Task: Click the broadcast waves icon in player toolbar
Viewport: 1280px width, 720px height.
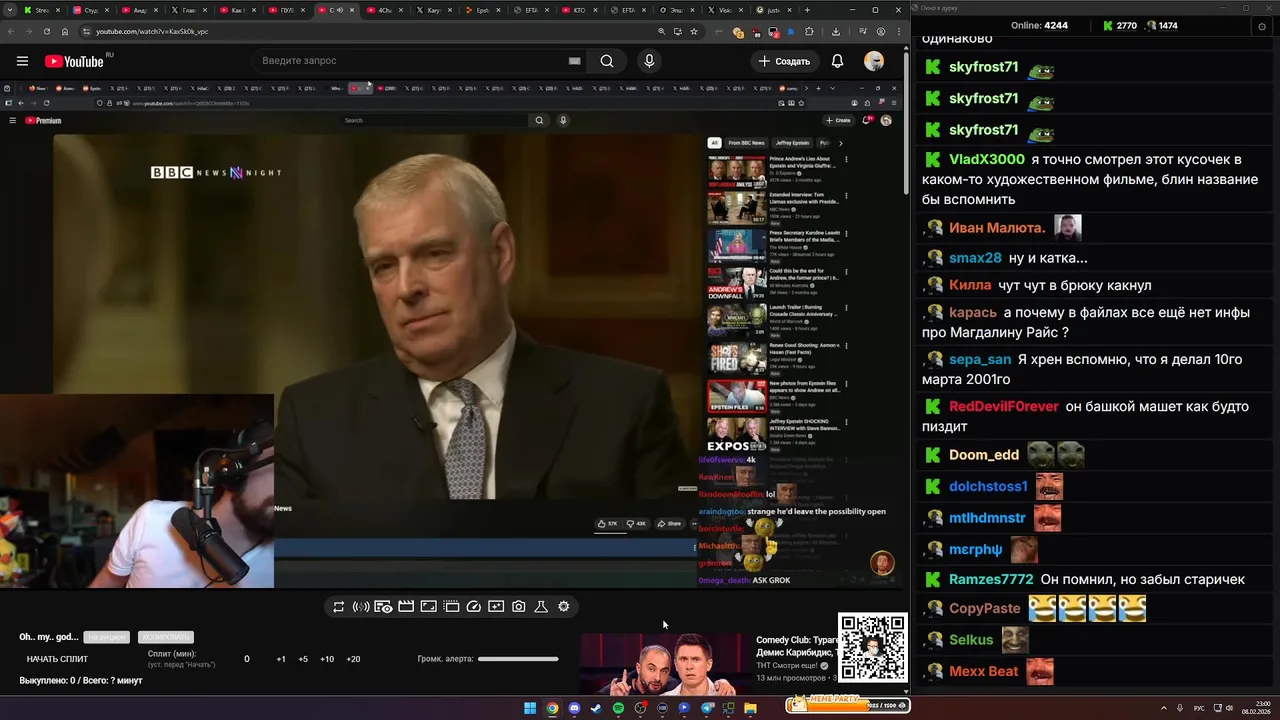Action: point(361,607)
